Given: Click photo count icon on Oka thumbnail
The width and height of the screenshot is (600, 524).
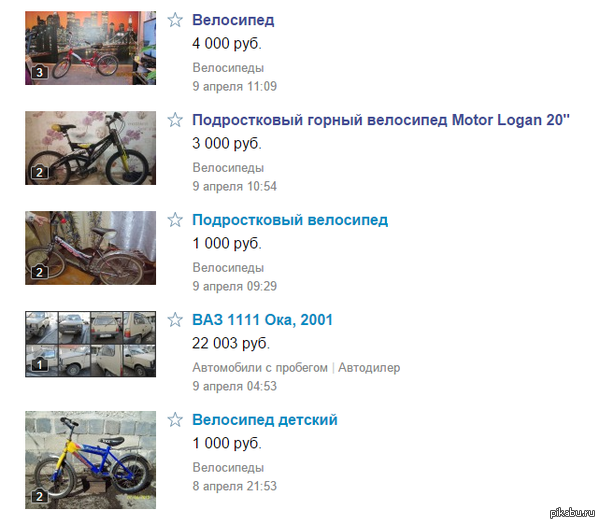Looking at the screenshot, I should click(39, 364).
